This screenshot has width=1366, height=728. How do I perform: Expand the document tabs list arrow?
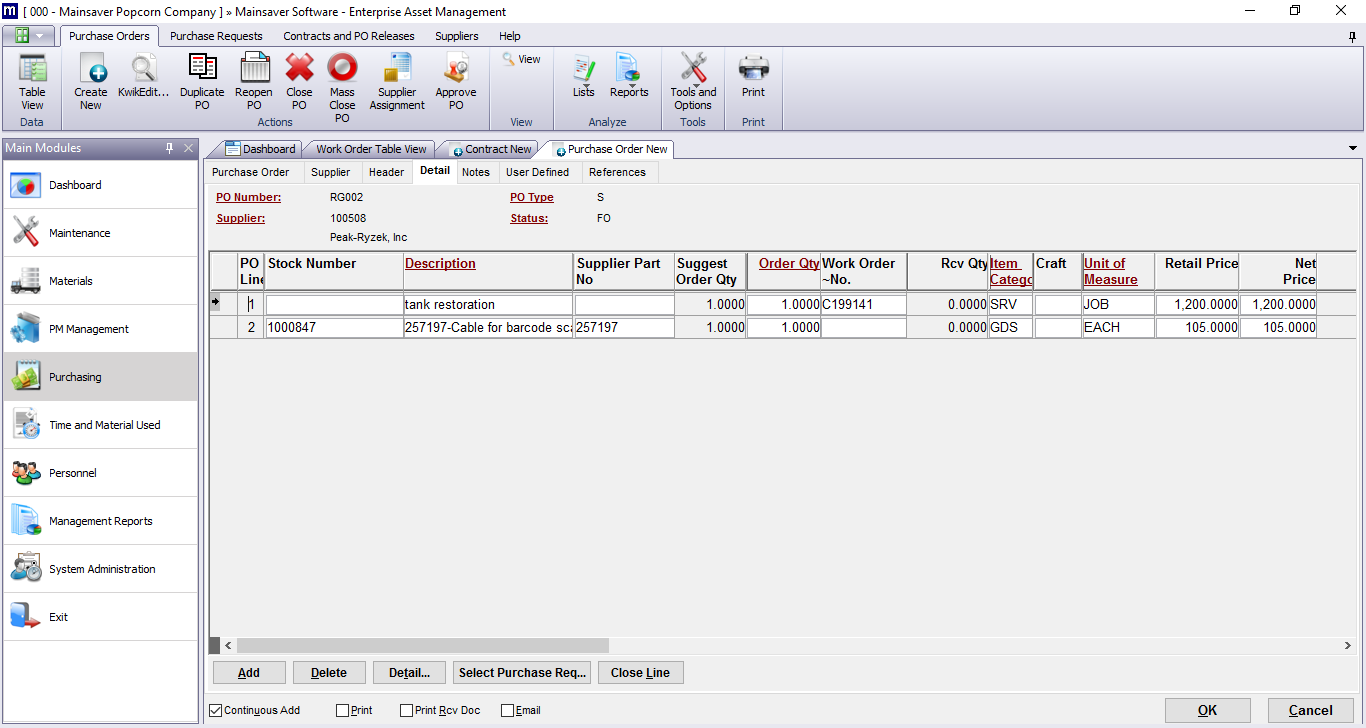1353,149
